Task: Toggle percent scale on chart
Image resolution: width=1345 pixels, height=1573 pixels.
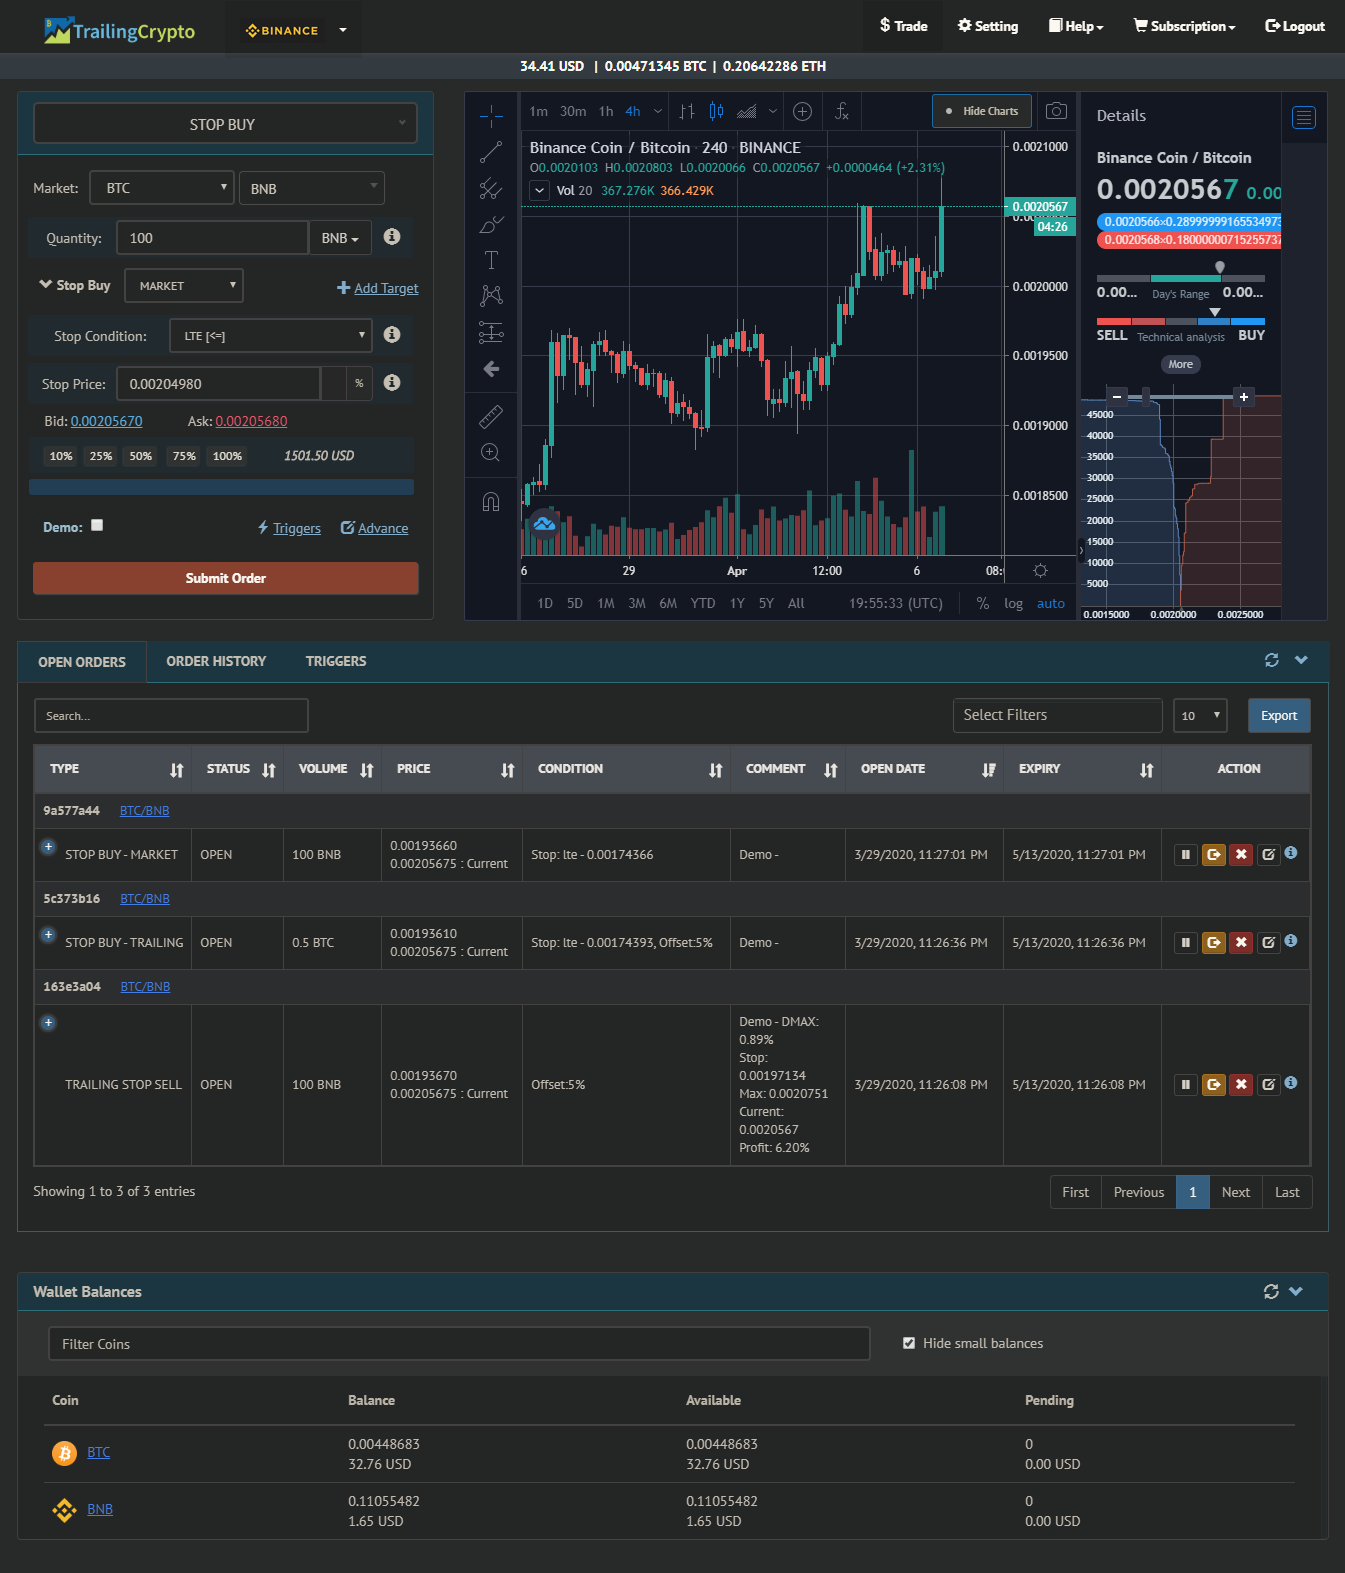Action: point(983,603)
